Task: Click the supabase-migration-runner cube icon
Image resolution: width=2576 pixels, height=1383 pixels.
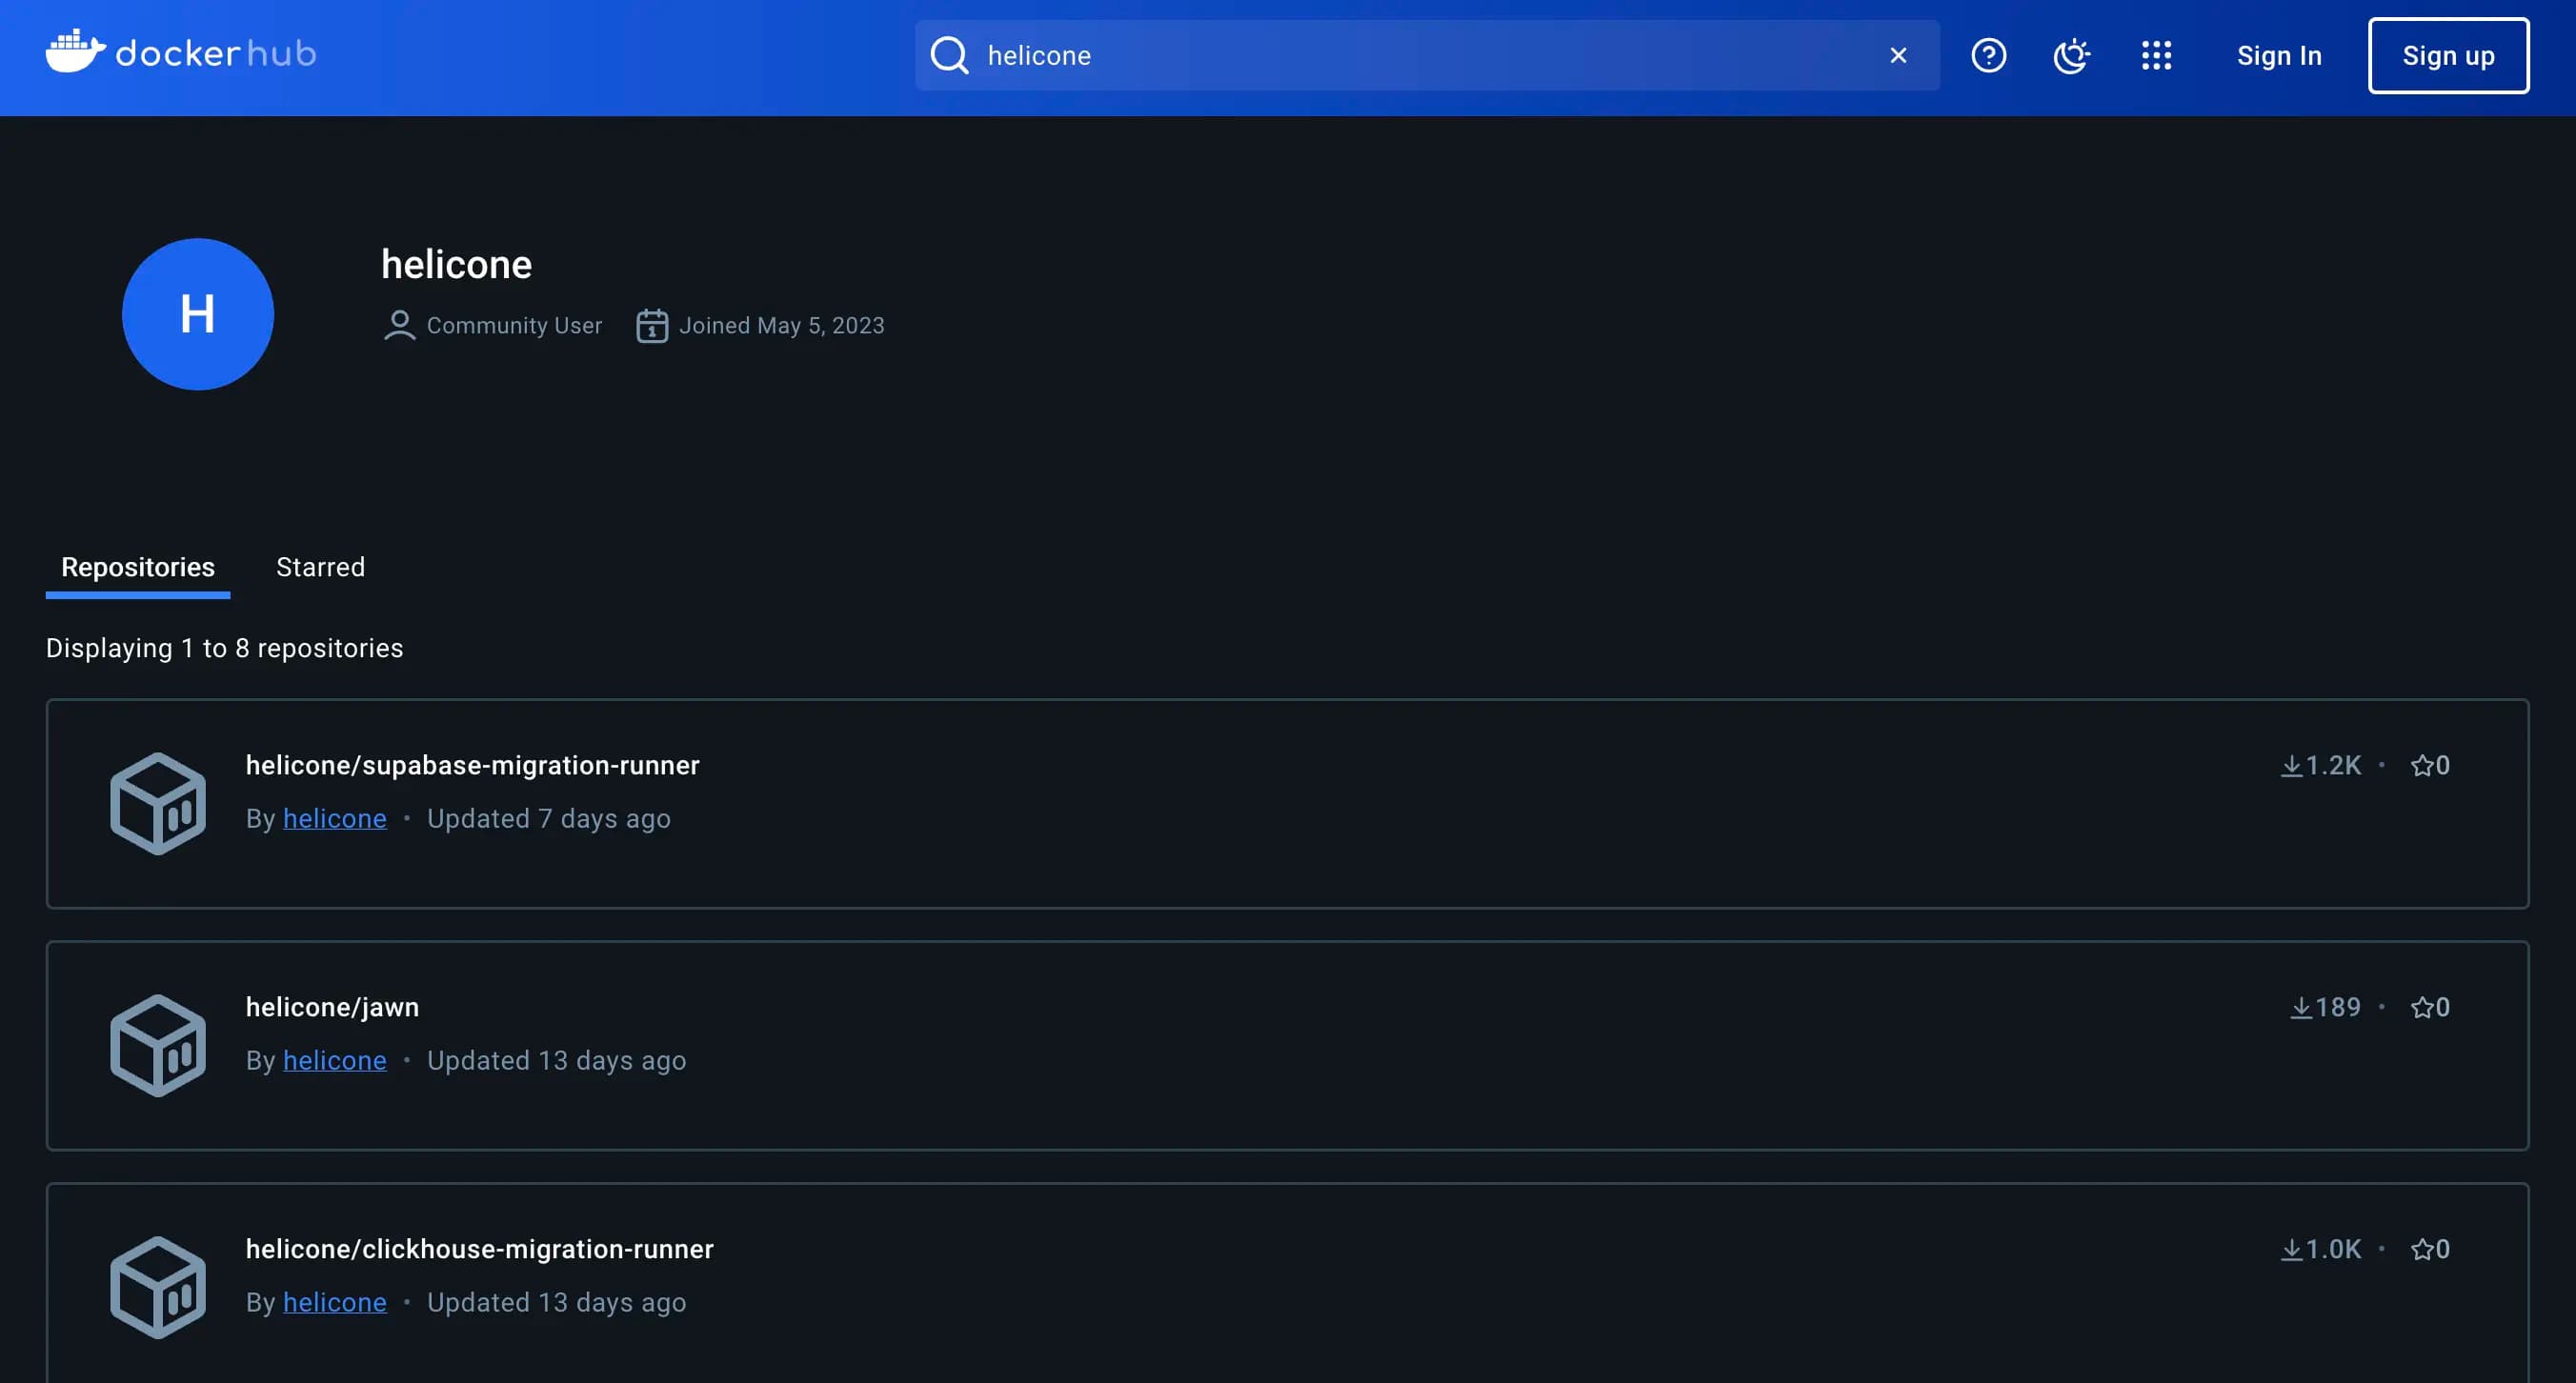Action: [x=158, y=803]
